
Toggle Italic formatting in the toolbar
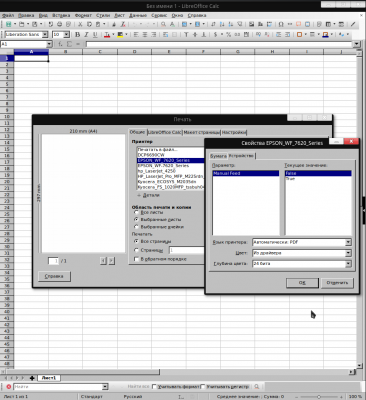pyautogui.click(x=86, y=34)
